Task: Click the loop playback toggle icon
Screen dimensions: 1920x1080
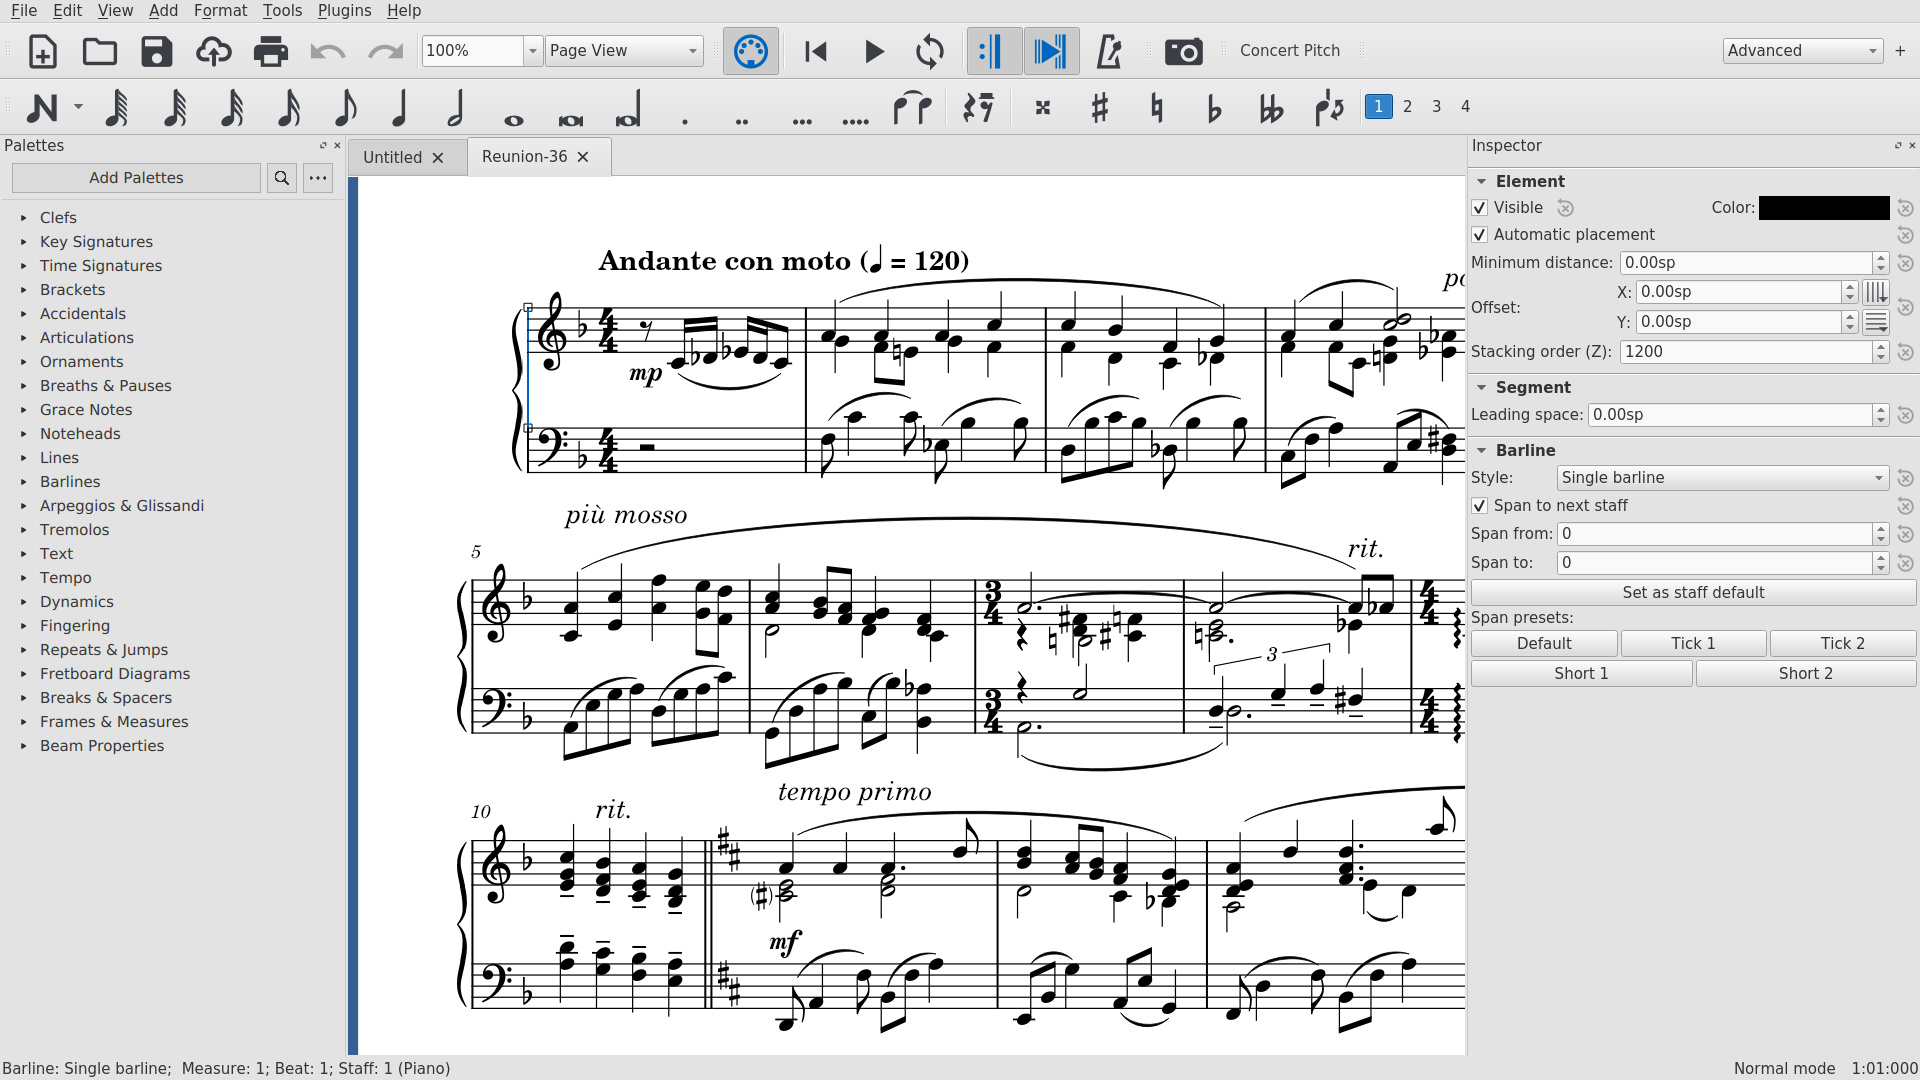Action: [930, 50]
